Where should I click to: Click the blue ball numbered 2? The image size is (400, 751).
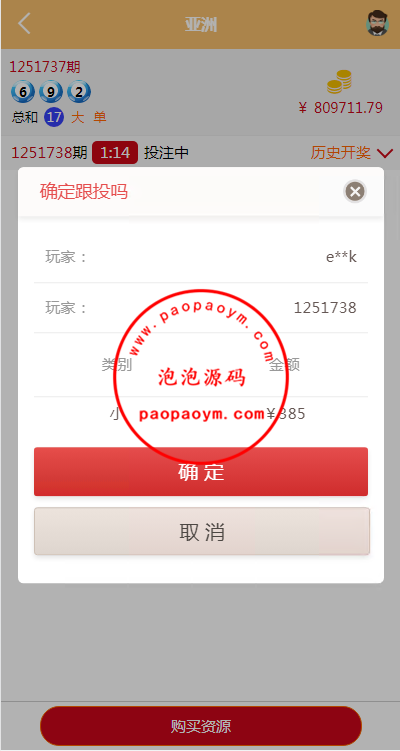coord(79,92)
